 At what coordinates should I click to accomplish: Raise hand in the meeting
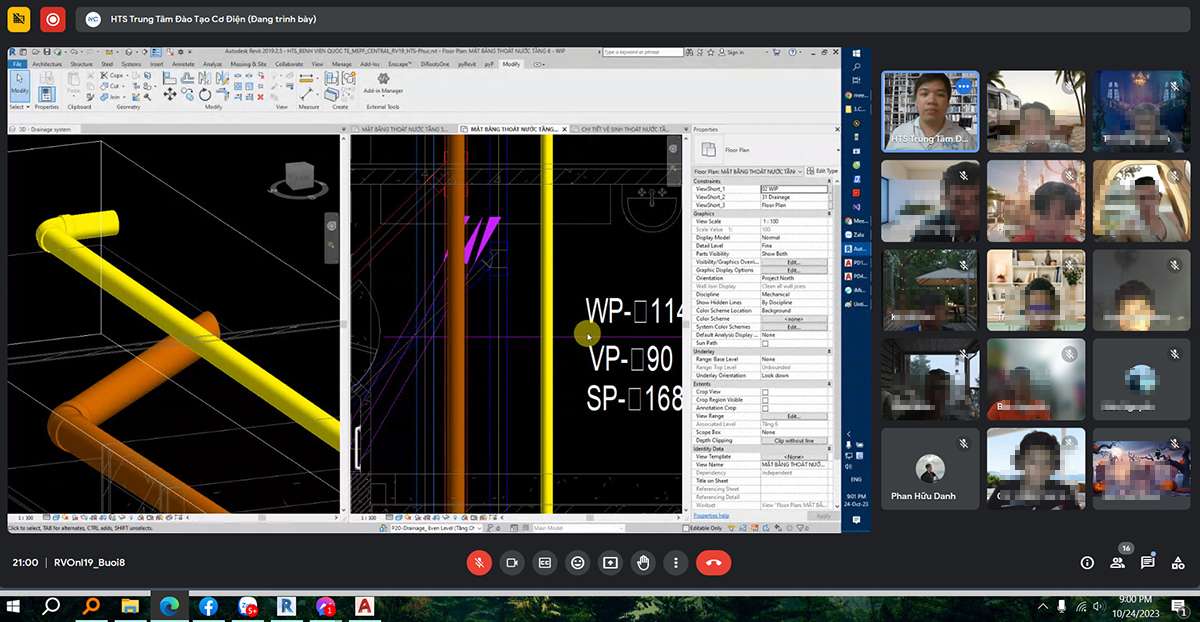click(643, 562)
